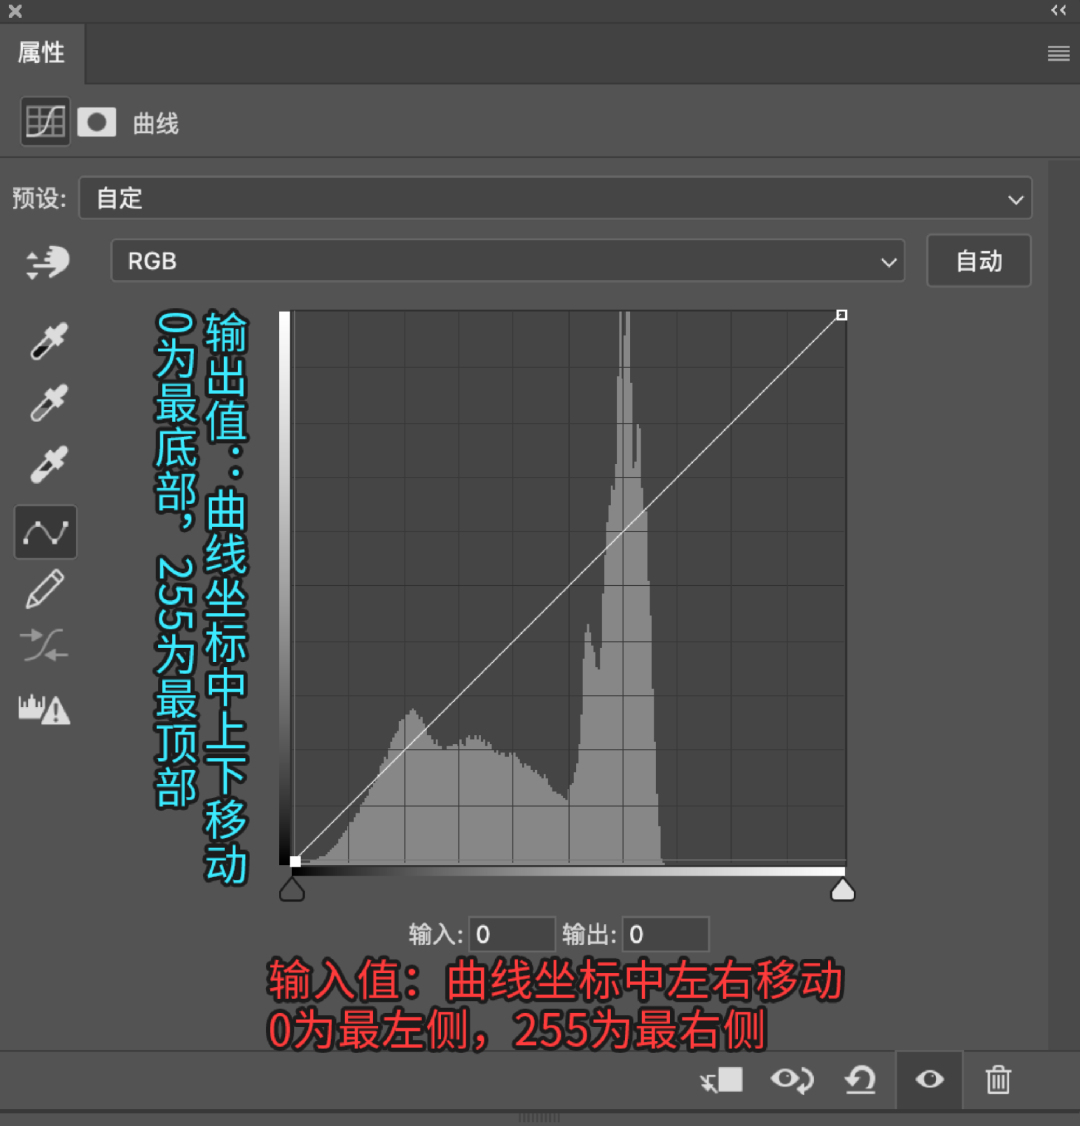
Task: Open the Properties panel menu
Action: [1058, 53]
